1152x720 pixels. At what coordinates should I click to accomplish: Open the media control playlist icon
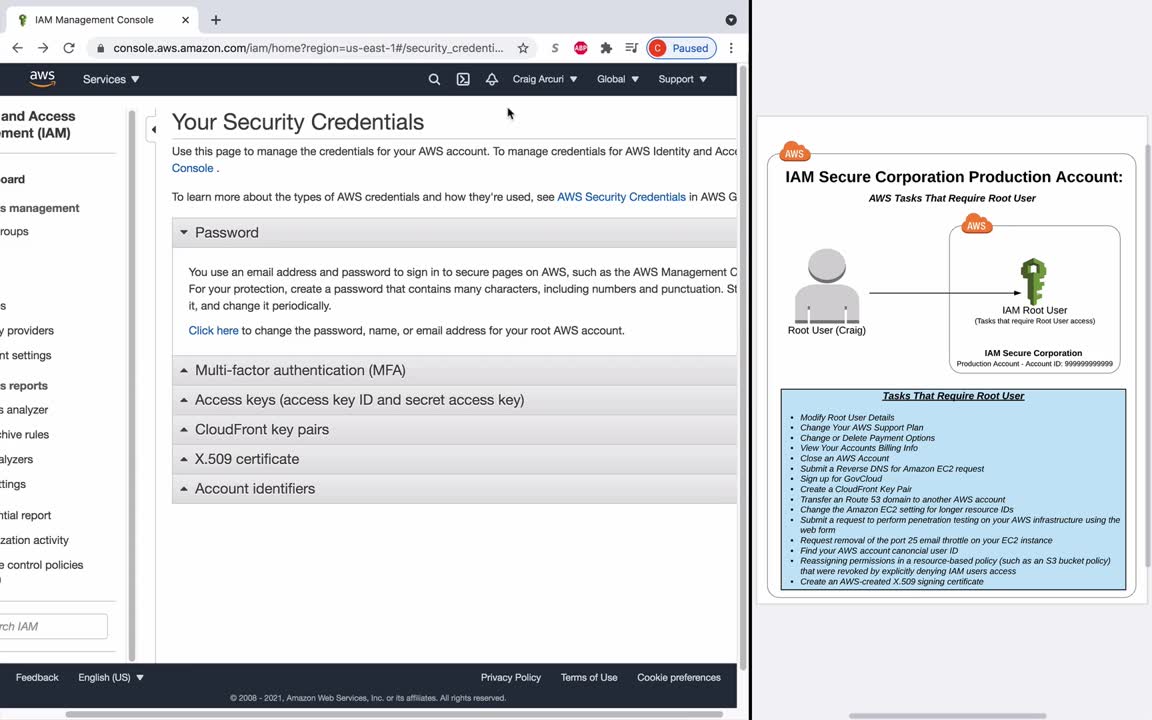pos(631,48)
